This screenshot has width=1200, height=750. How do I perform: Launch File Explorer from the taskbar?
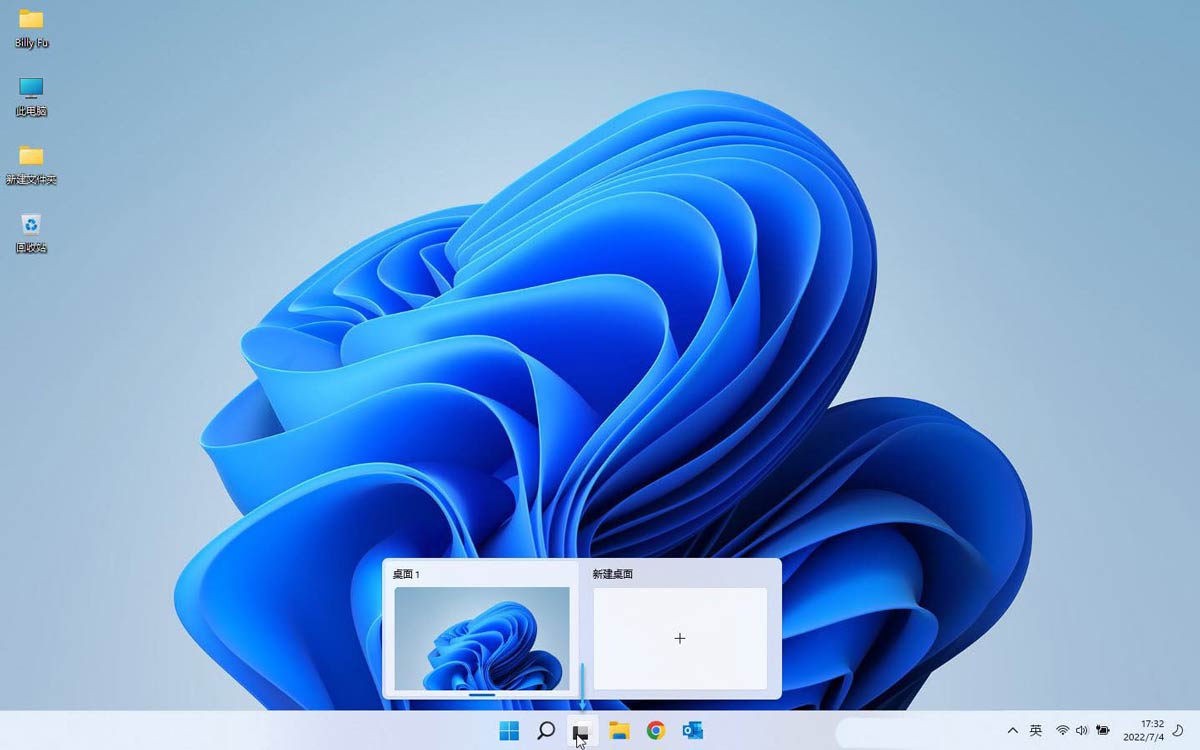(619, 731)
